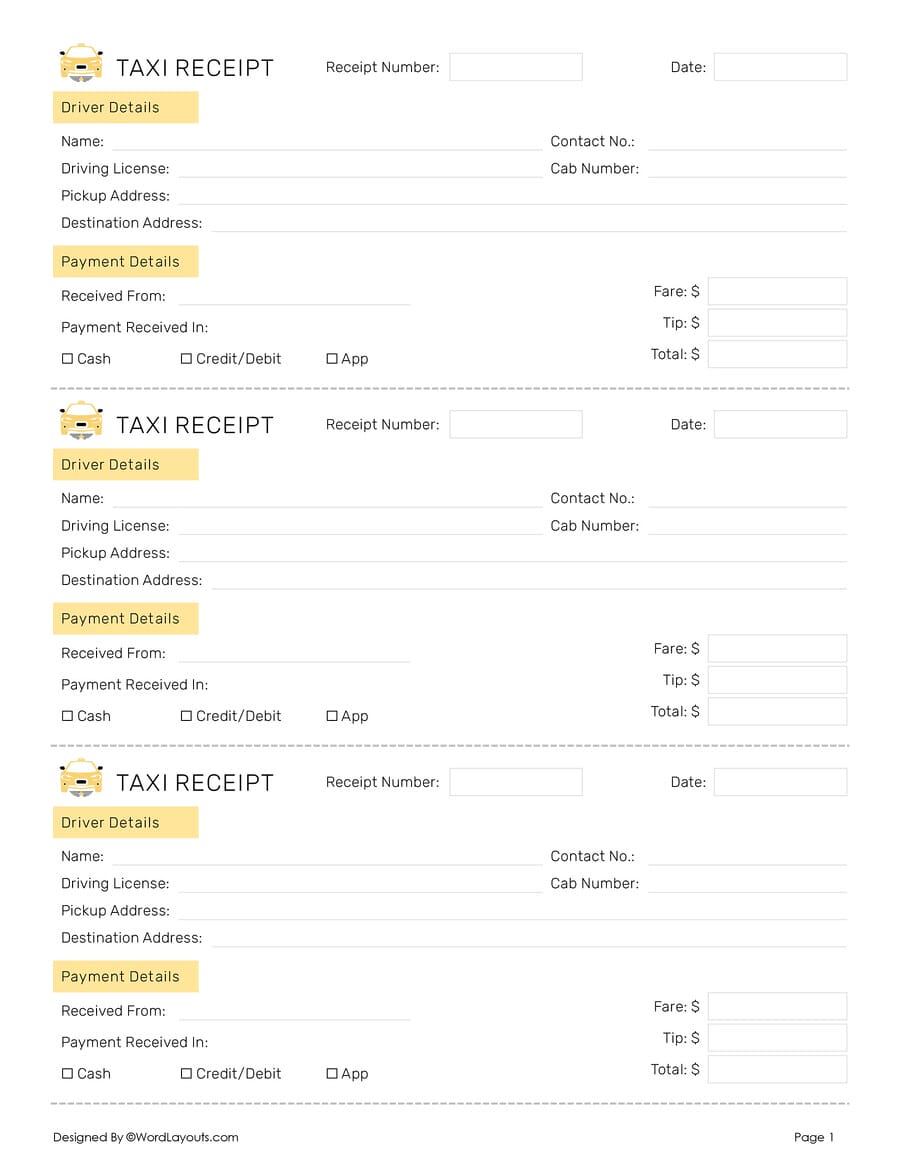Click the WordLayouts.com link in the footer
The width and height of the screenshot is (900, 1165).
185,1137
